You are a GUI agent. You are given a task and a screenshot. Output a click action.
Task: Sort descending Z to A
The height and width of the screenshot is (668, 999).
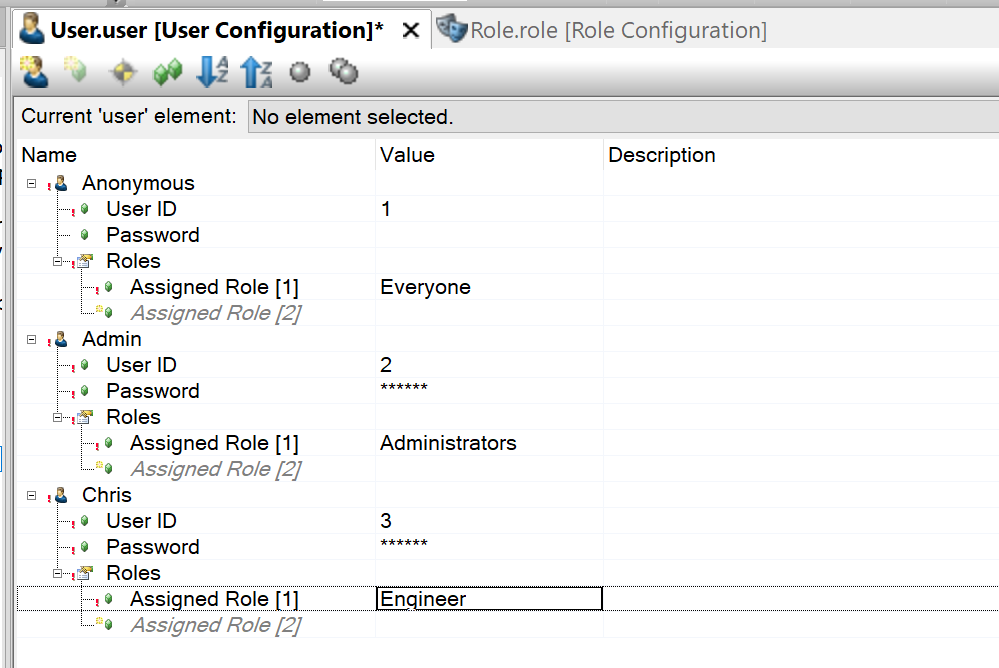pyautogui.click(x=257, y=71)
